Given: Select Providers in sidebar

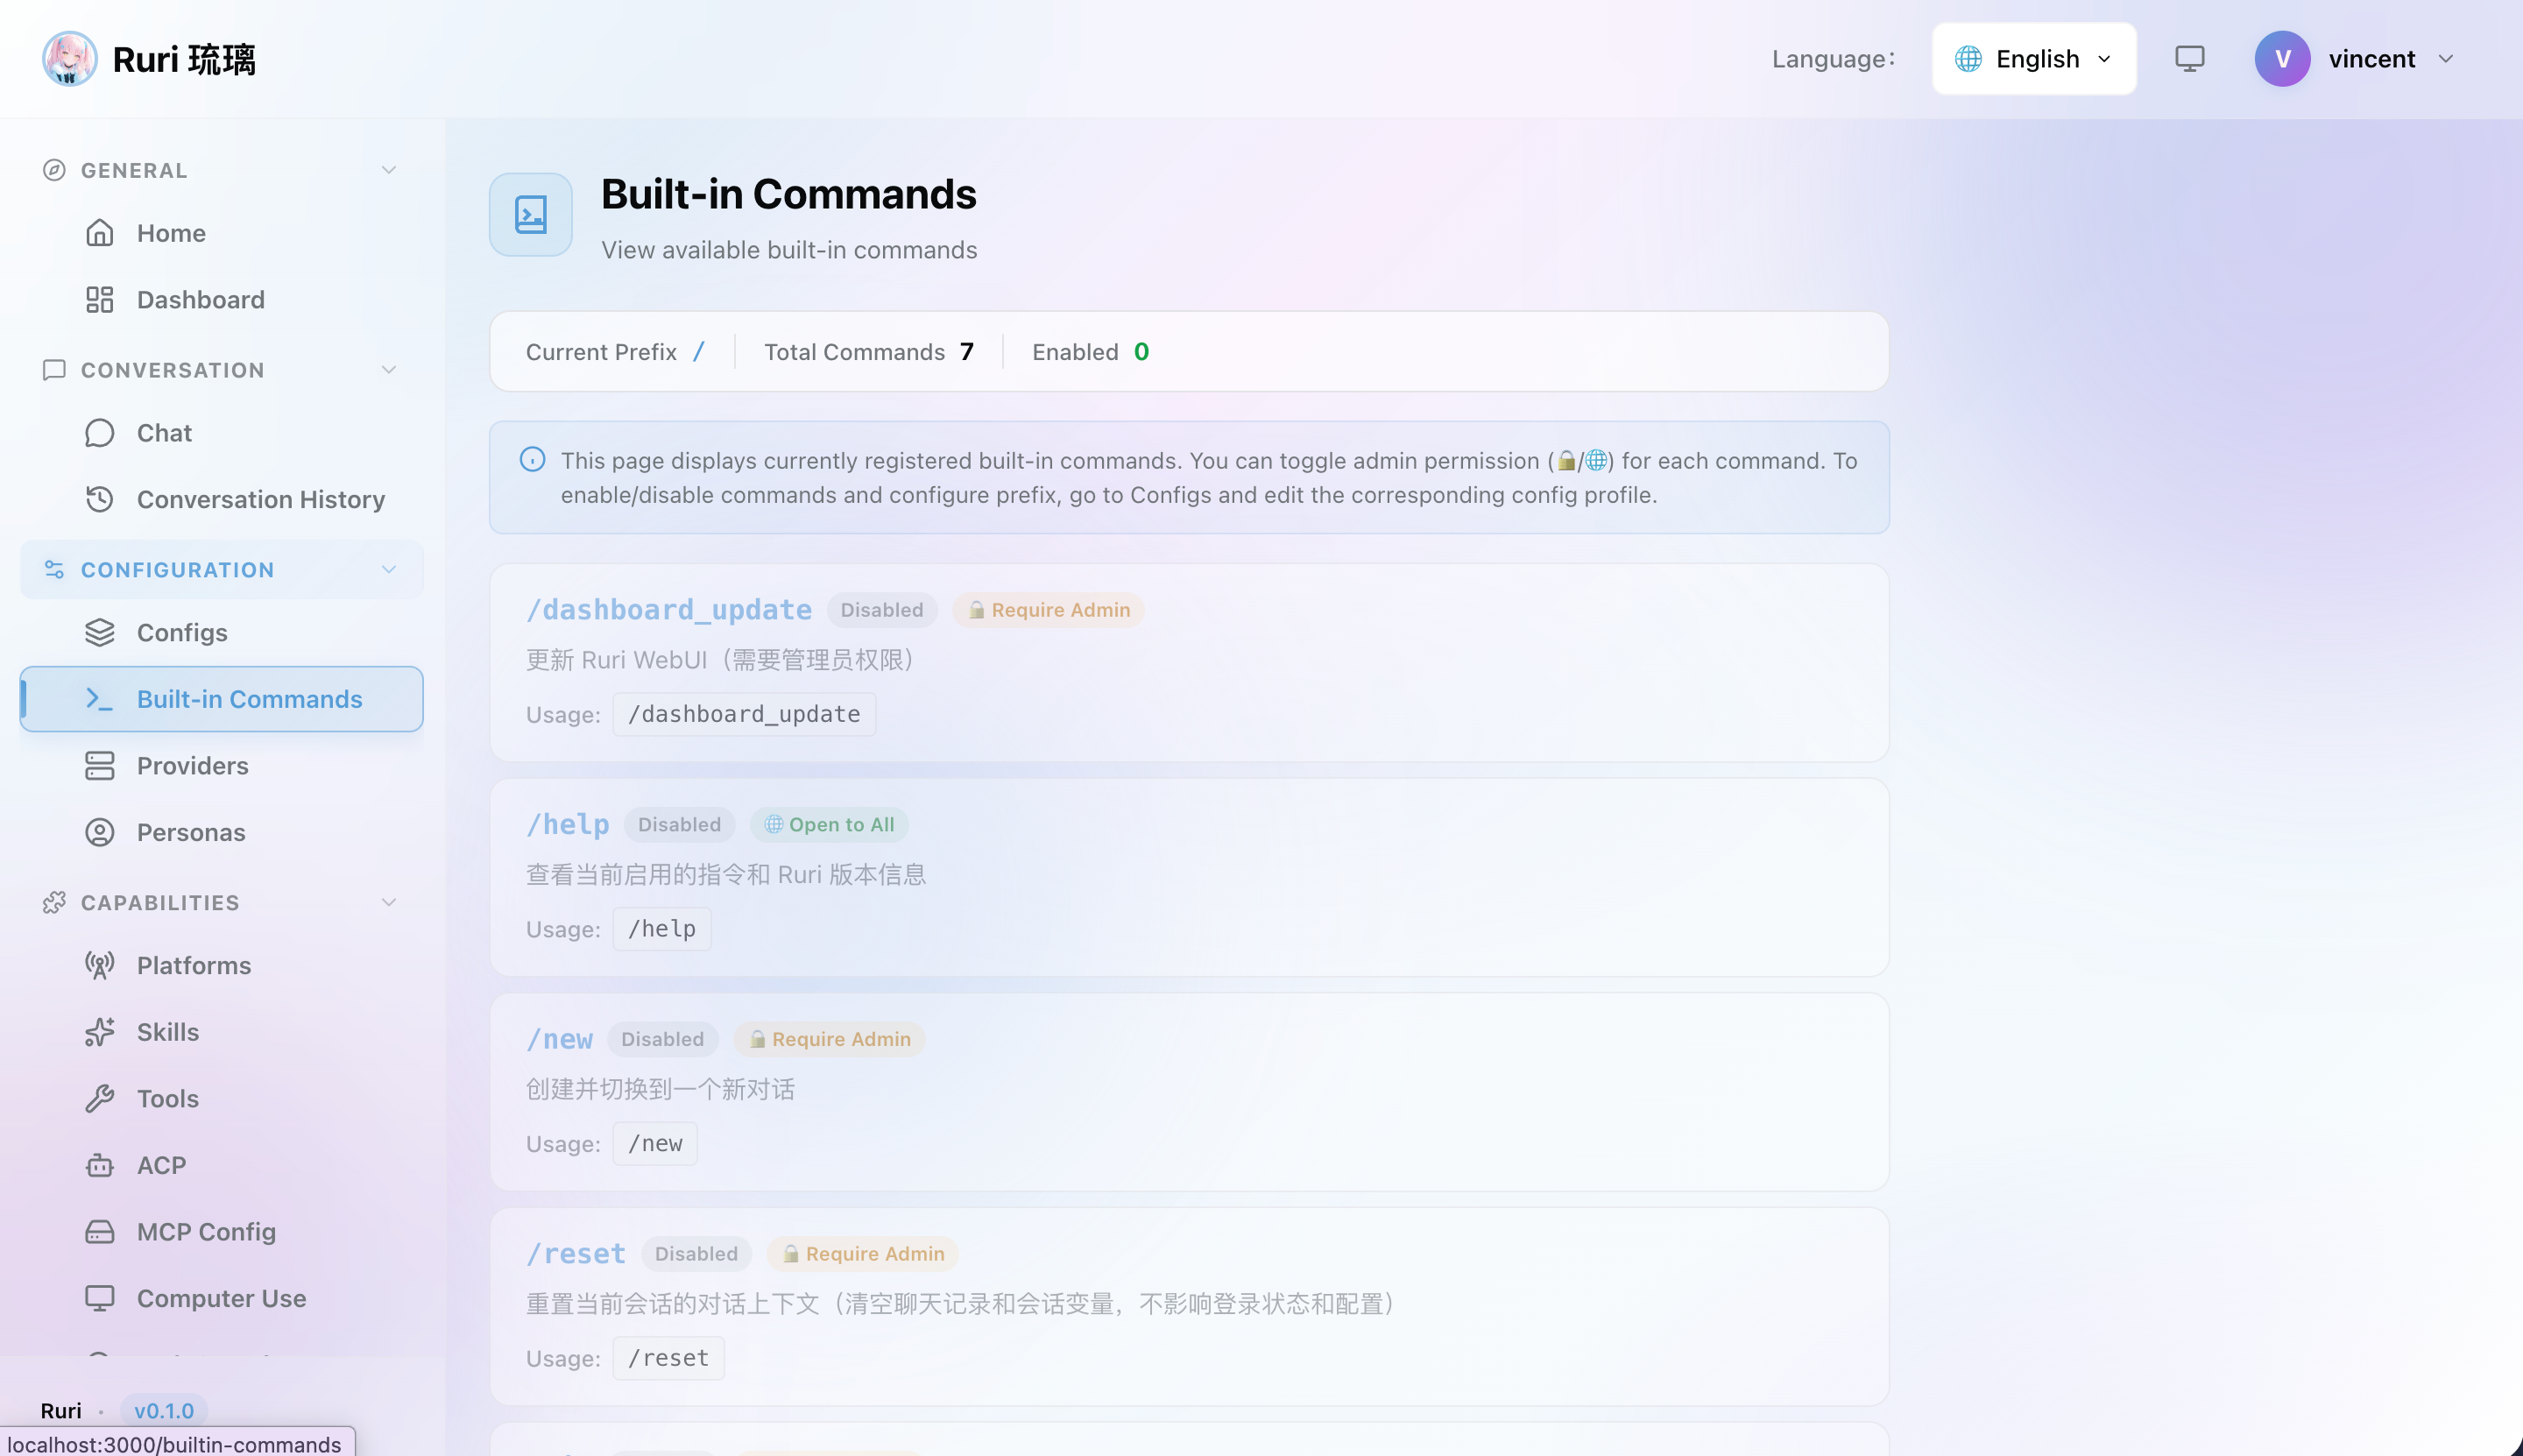Looking at the screenshot, I should pyautogui.click(x=222, y=766).
